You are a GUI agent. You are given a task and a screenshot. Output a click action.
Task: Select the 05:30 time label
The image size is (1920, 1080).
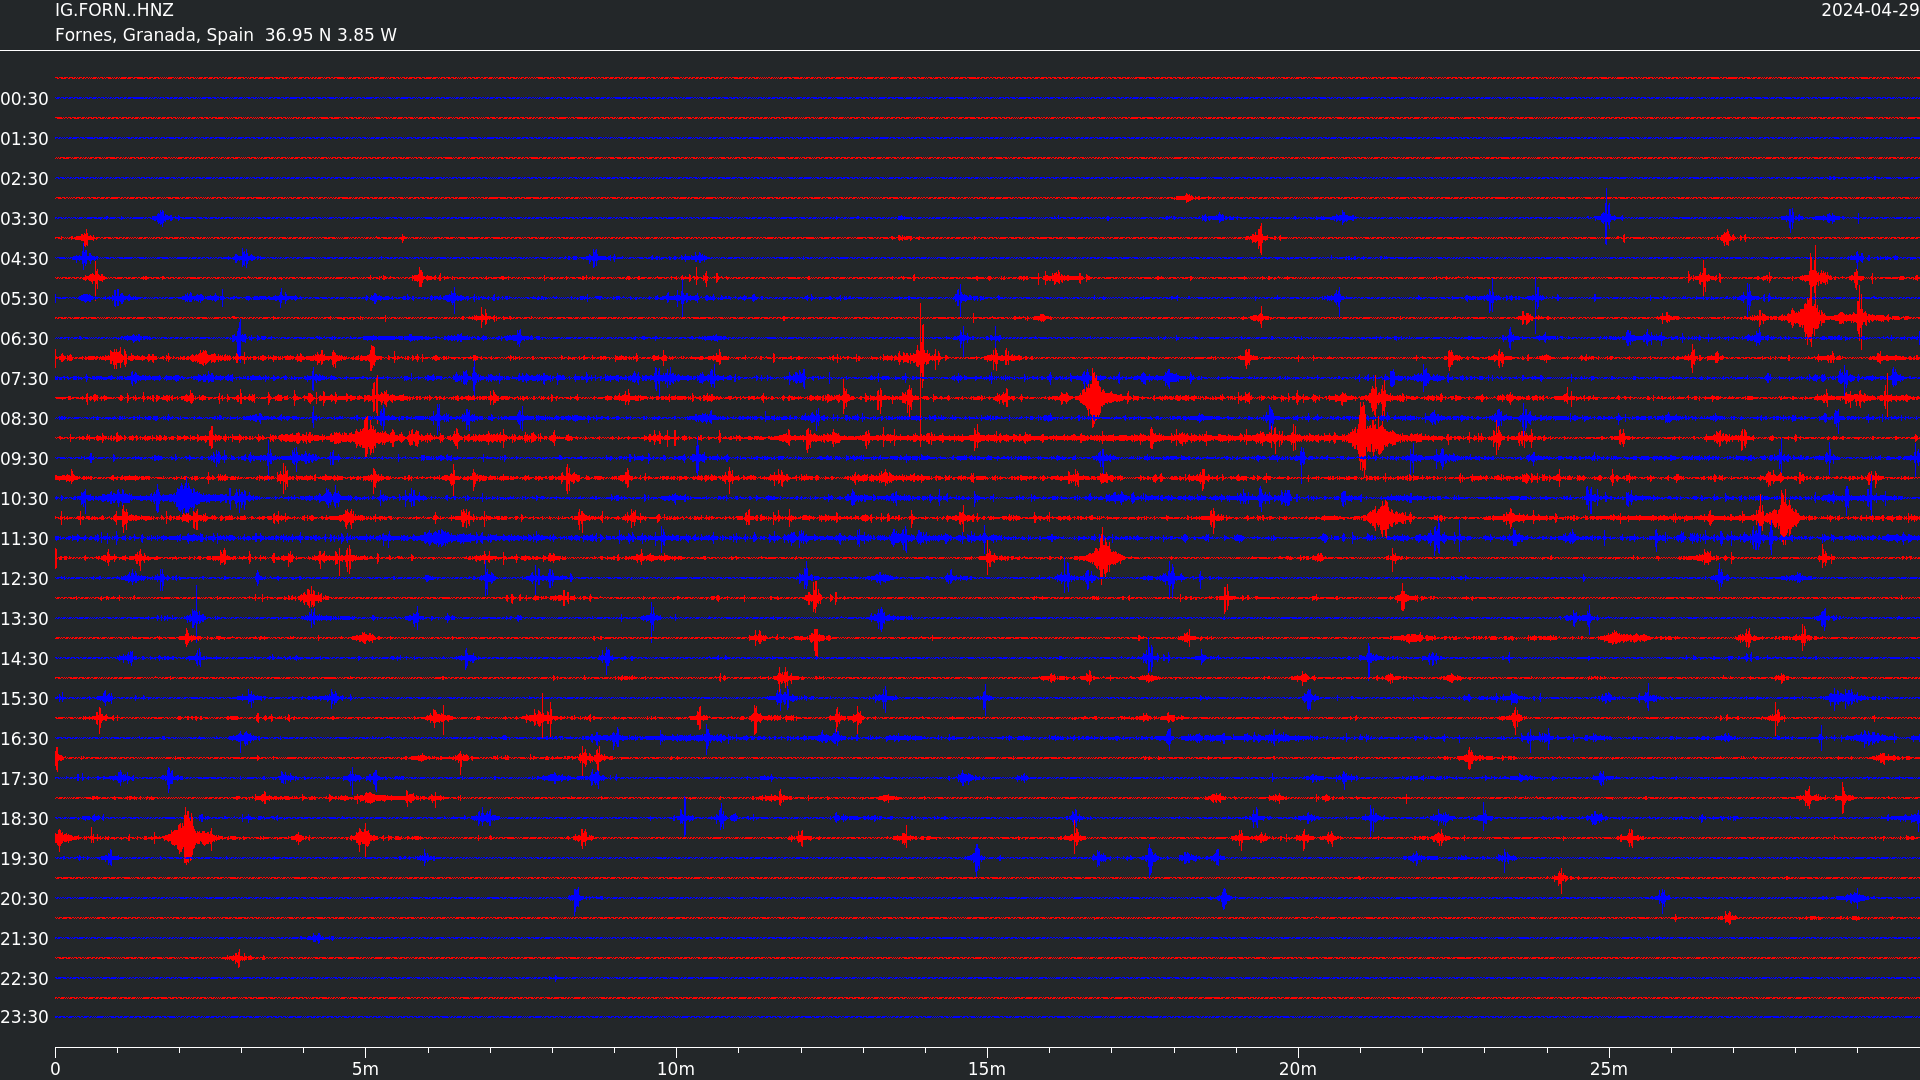click(x=25, y=299)
